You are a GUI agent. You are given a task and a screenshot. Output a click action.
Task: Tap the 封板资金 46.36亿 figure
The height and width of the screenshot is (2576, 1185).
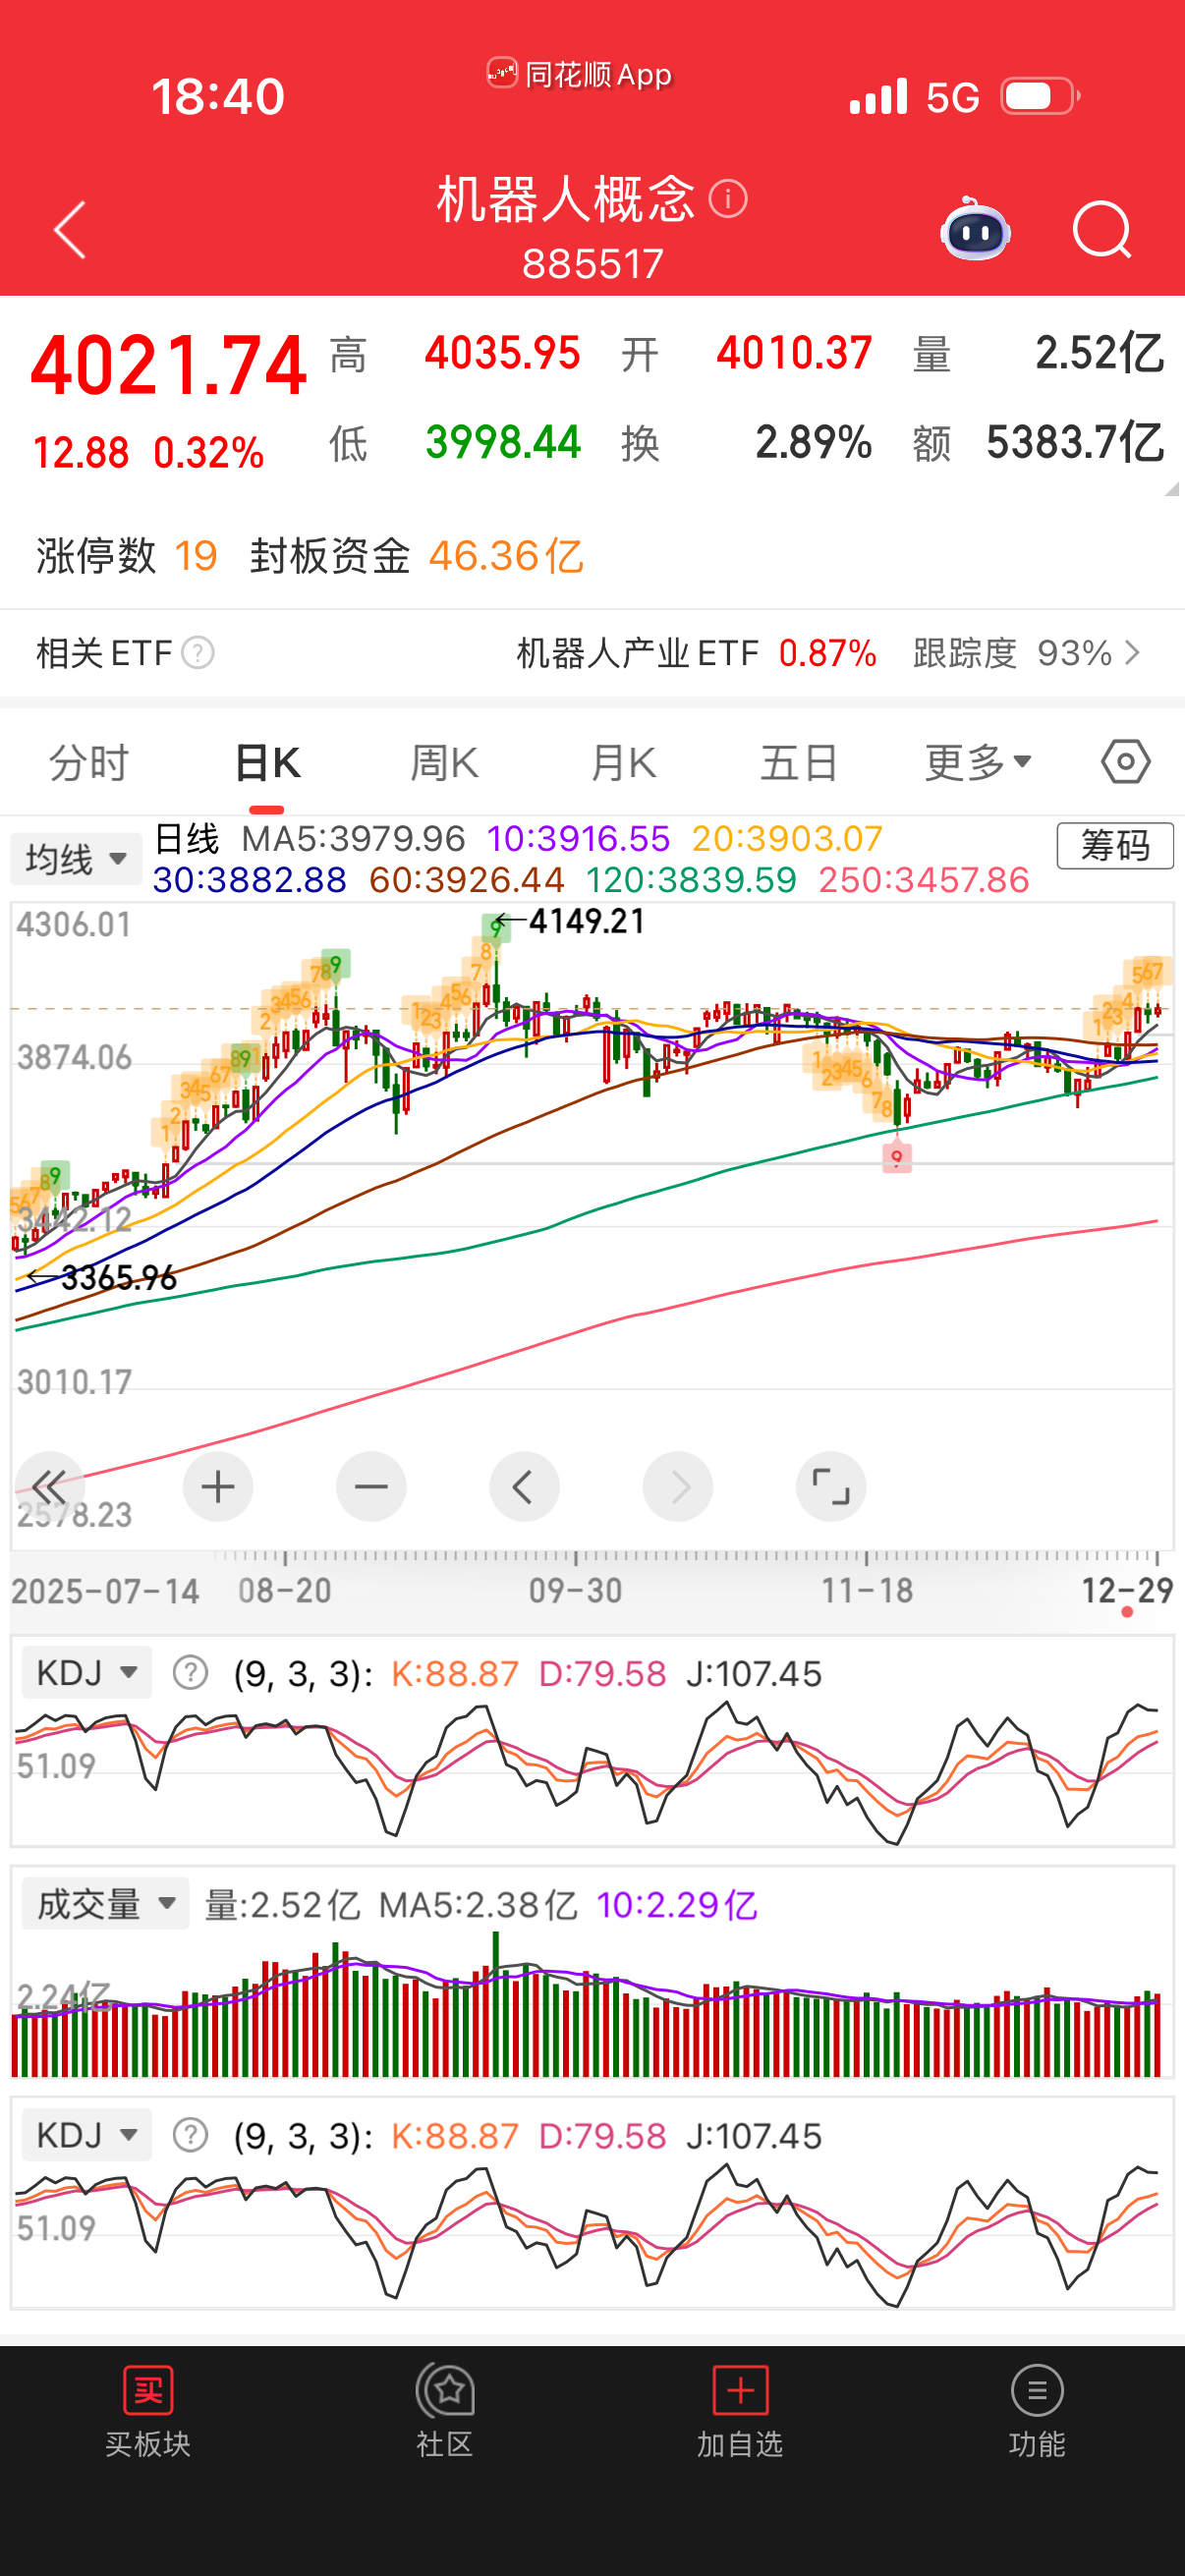click(417, 555)
